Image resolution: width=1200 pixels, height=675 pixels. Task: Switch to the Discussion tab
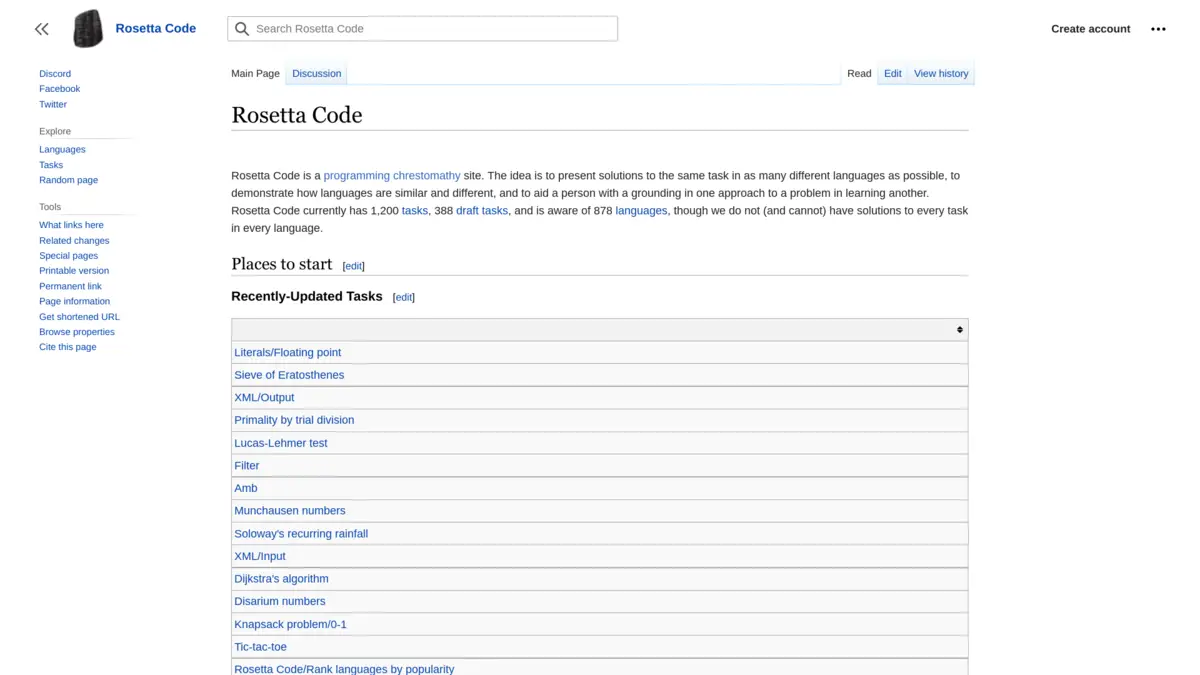(x=316, y=73)
